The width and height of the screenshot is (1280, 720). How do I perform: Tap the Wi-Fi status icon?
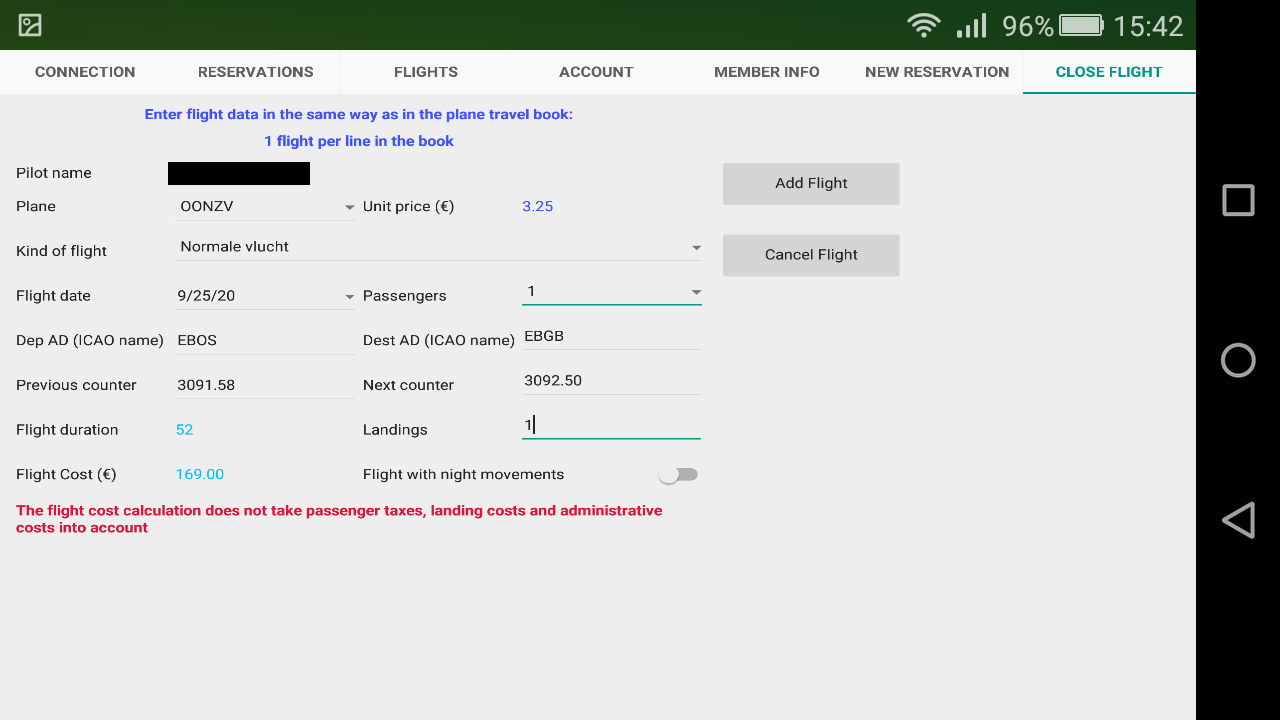tap(923, 25)
